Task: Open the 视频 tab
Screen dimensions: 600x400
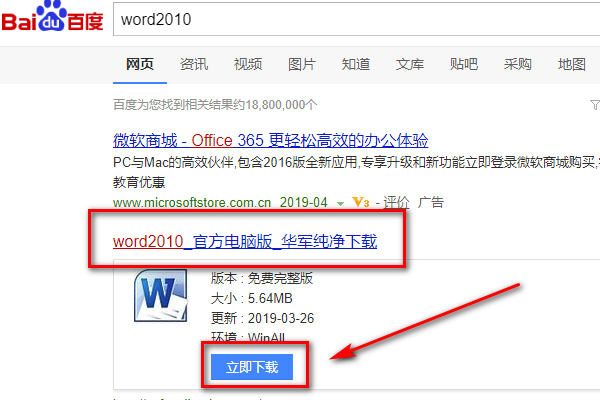Action: pyautogui.click(x=248, y=64)
